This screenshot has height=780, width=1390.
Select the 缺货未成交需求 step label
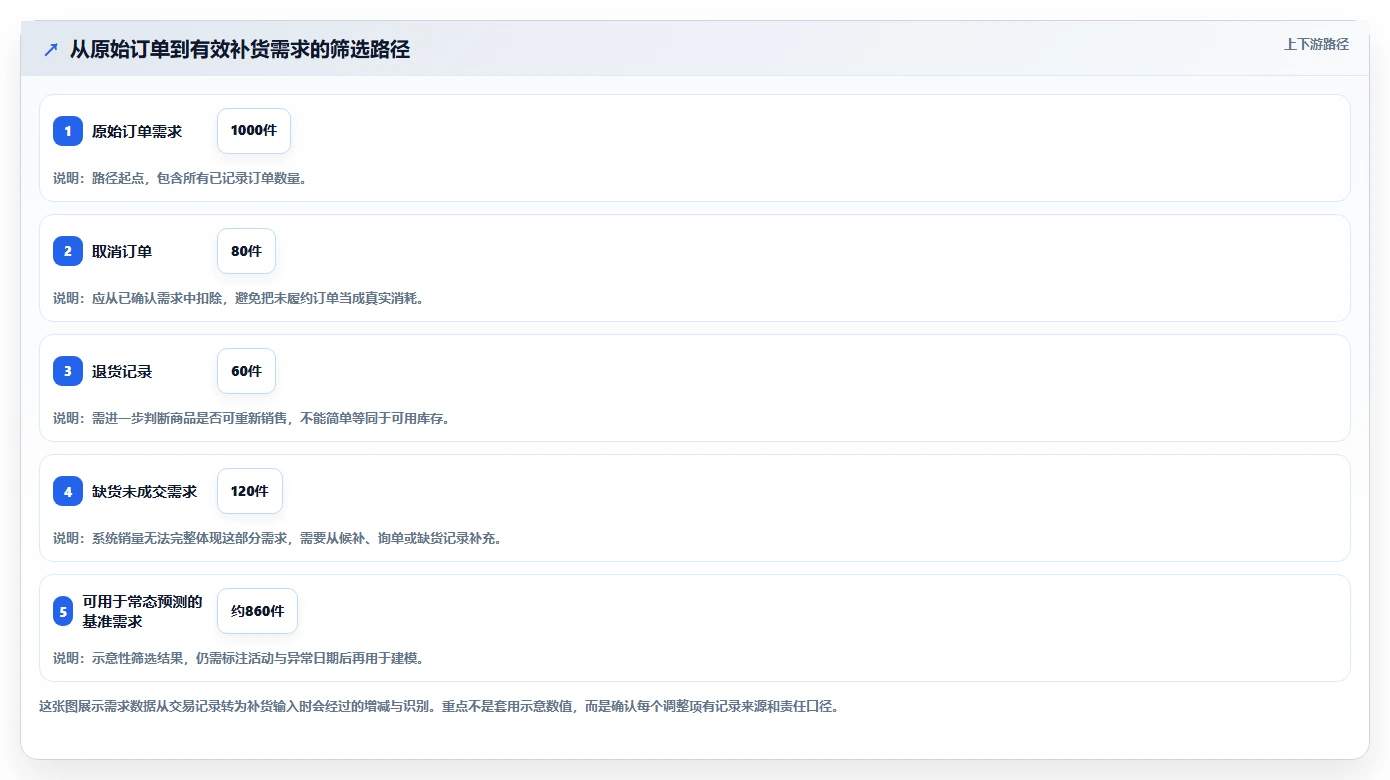pos(145,491)
